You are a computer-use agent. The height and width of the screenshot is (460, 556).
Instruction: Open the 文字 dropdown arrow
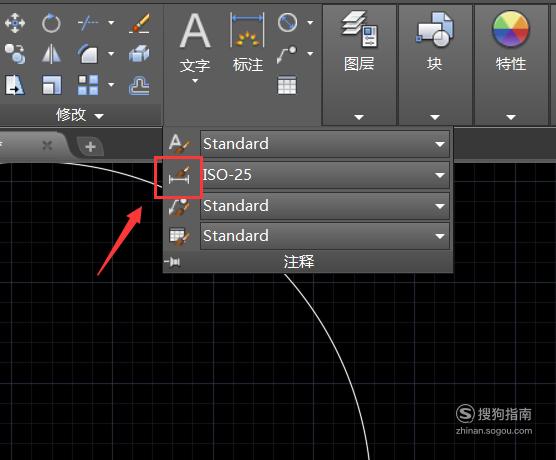(x=195, y=81)
